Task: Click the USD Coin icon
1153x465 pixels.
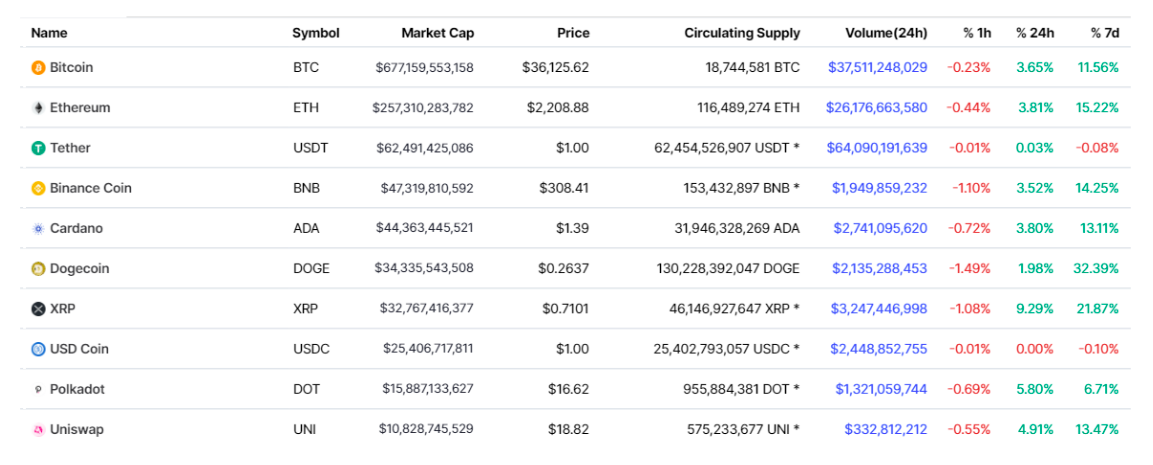Action: click(39, 349)
